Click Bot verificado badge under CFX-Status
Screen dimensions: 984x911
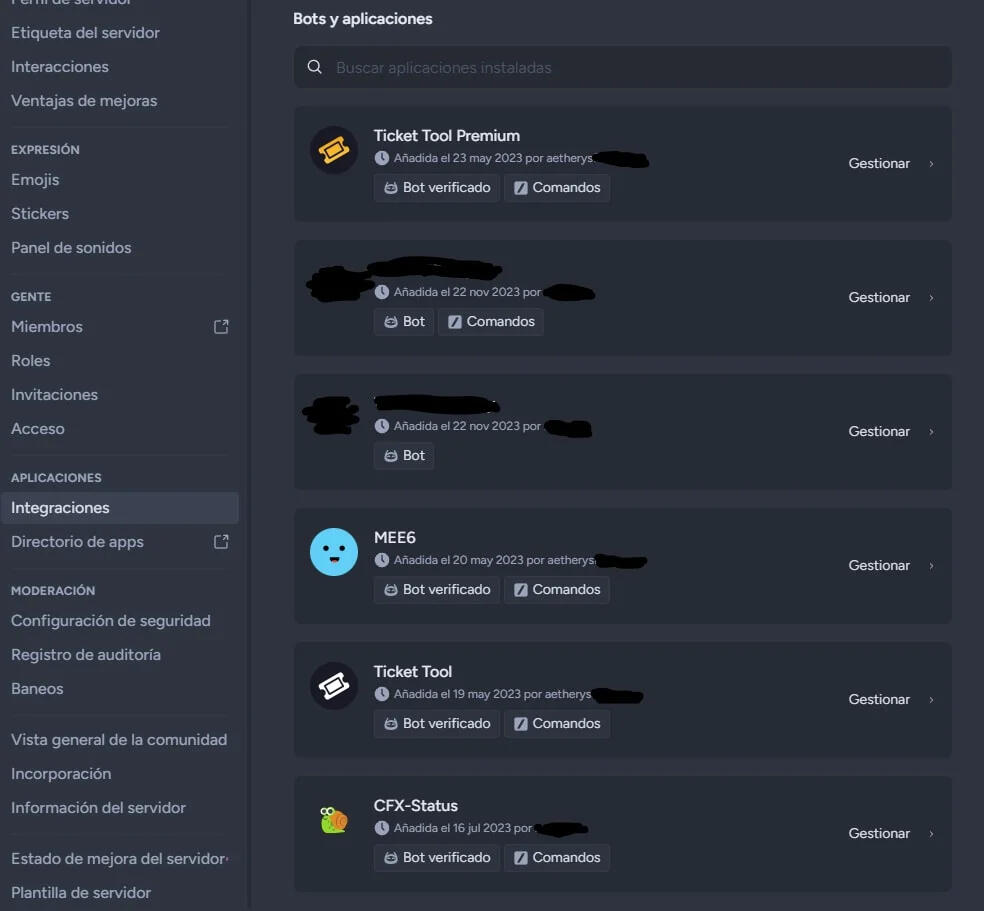(437, 858)
